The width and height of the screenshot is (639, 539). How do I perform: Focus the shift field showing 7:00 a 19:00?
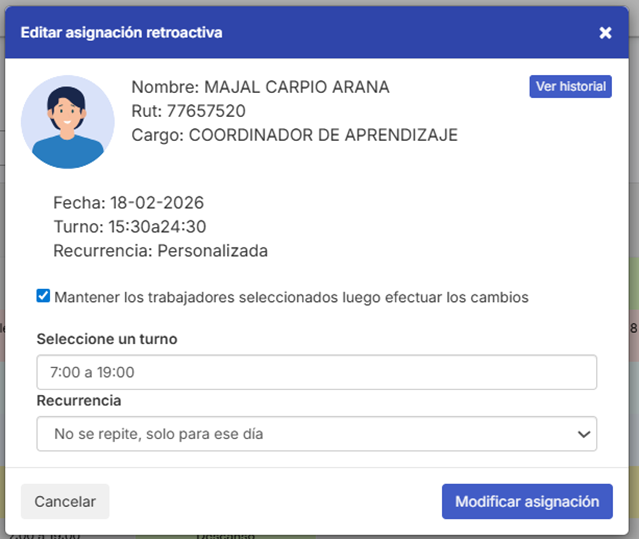pyautogui.click(x=316, y=372)
